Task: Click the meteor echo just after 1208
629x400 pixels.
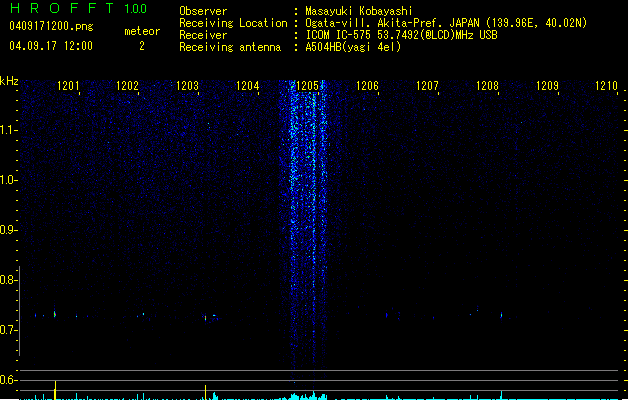Action: coord(501,315)
